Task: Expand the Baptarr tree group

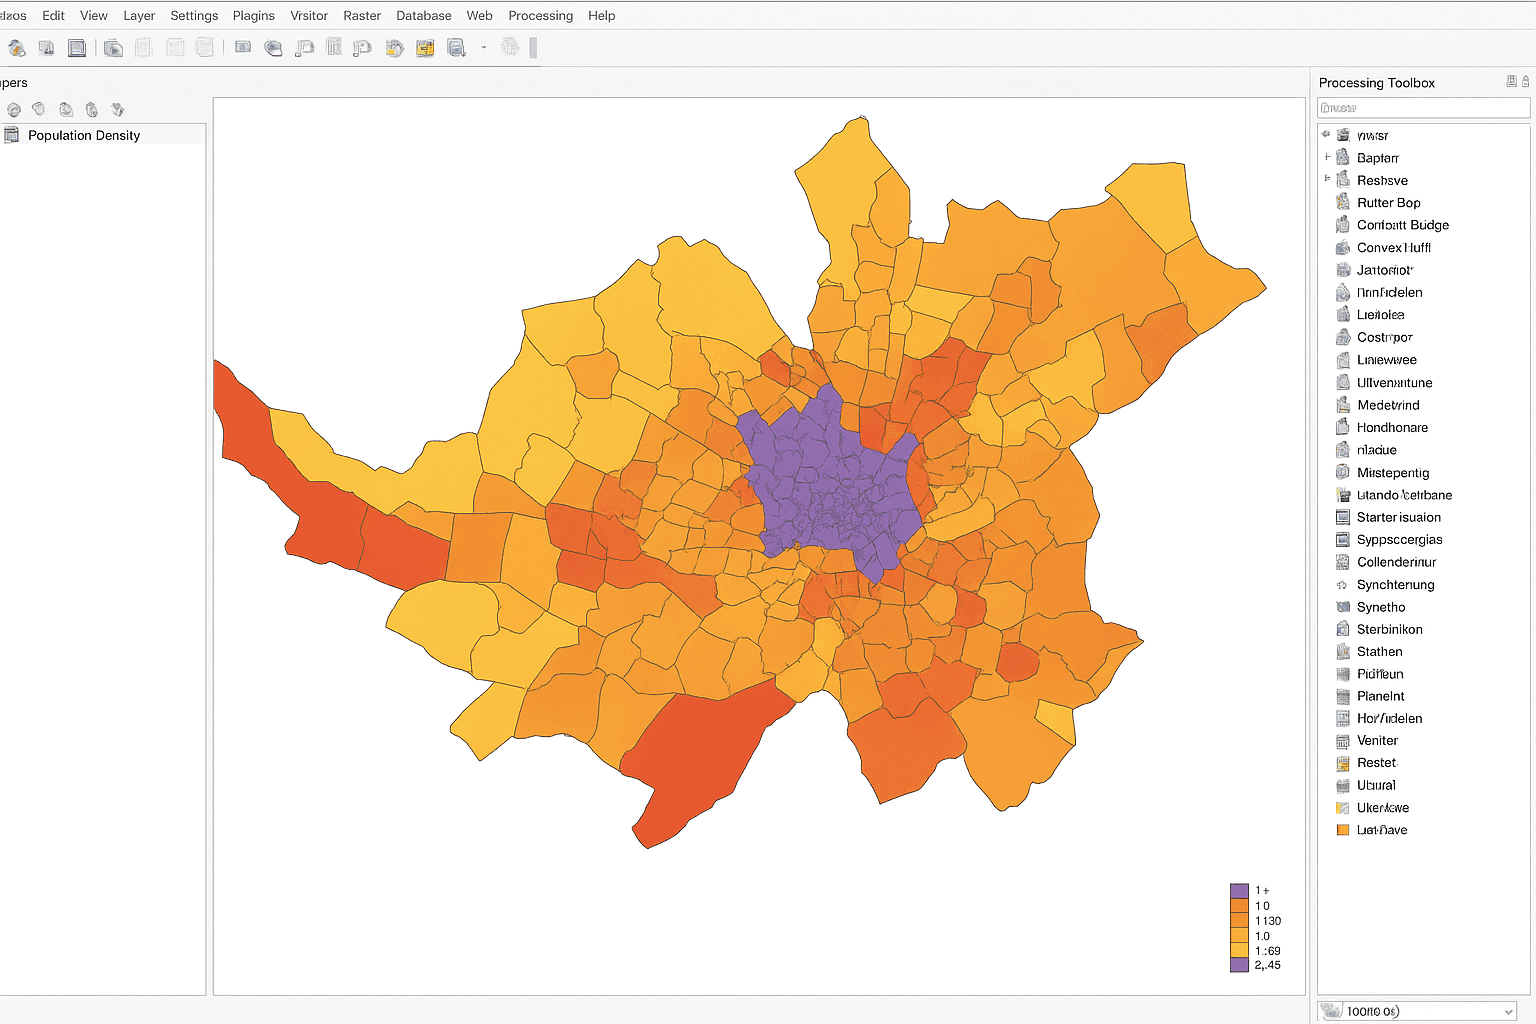Action: pyautogui.click(x=1327, y=157)
